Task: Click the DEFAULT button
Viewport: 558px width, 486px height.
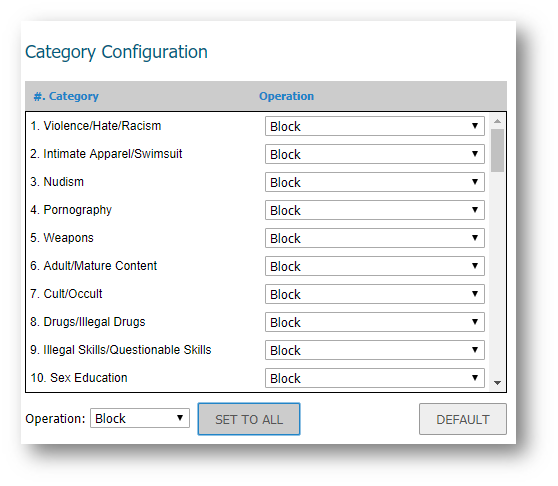Action: (x=463, y=419)
